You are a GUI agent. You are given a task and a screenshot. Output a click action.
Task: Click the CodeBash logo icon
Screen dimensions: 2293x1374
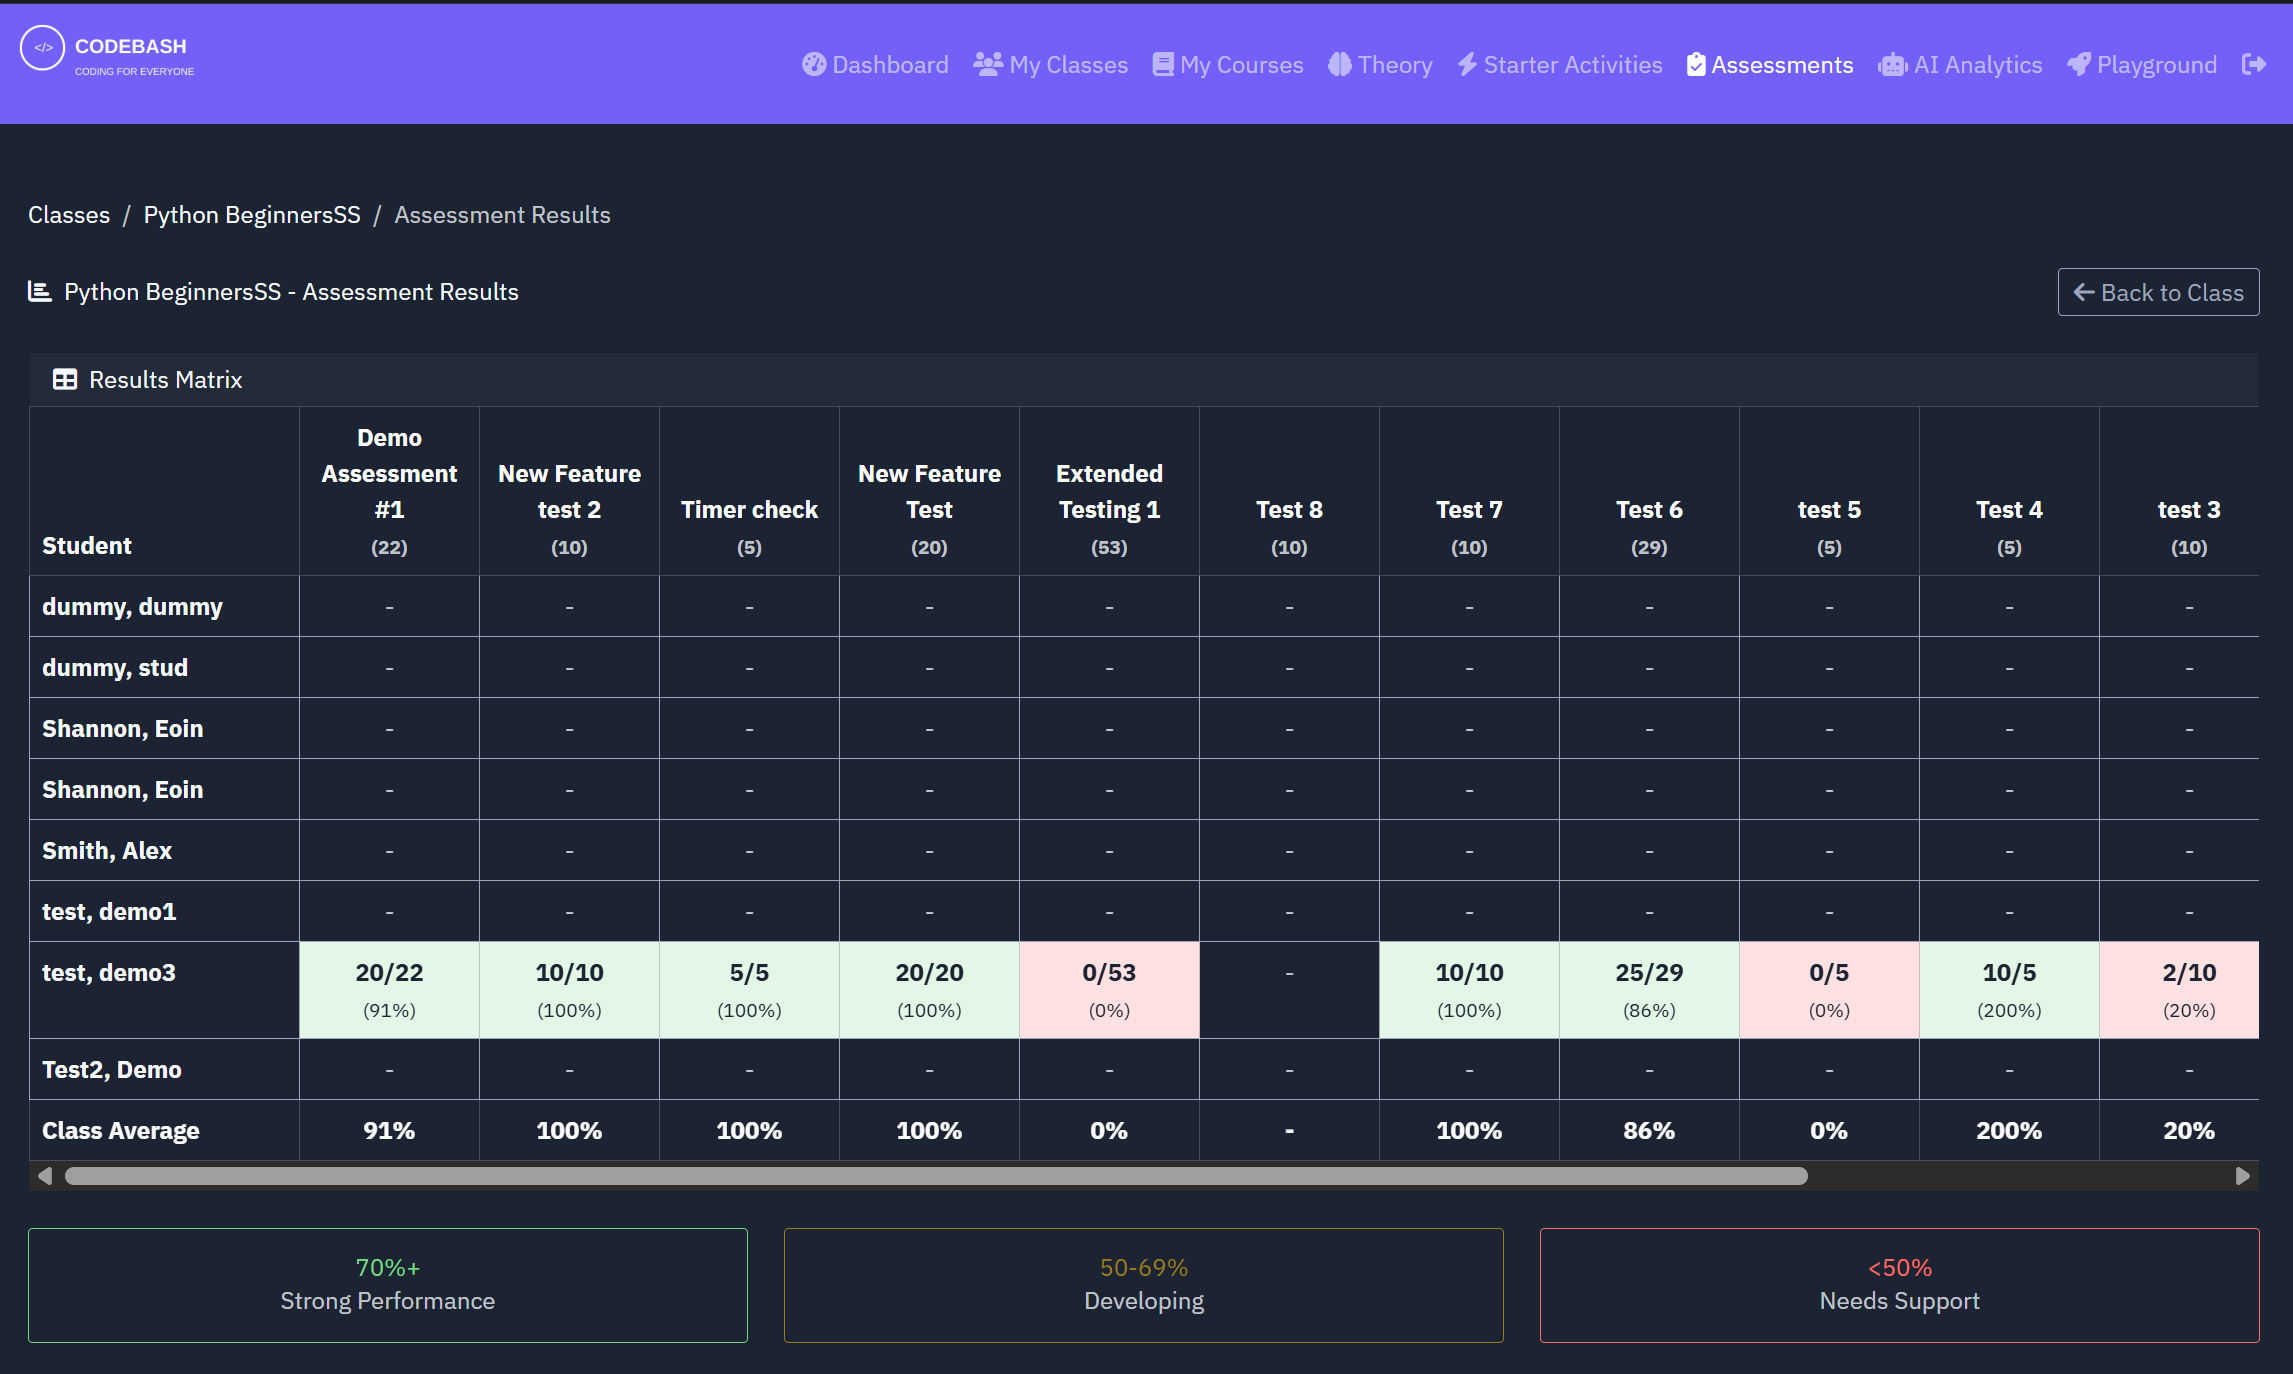pyautogui.click(x=42, y=48)
